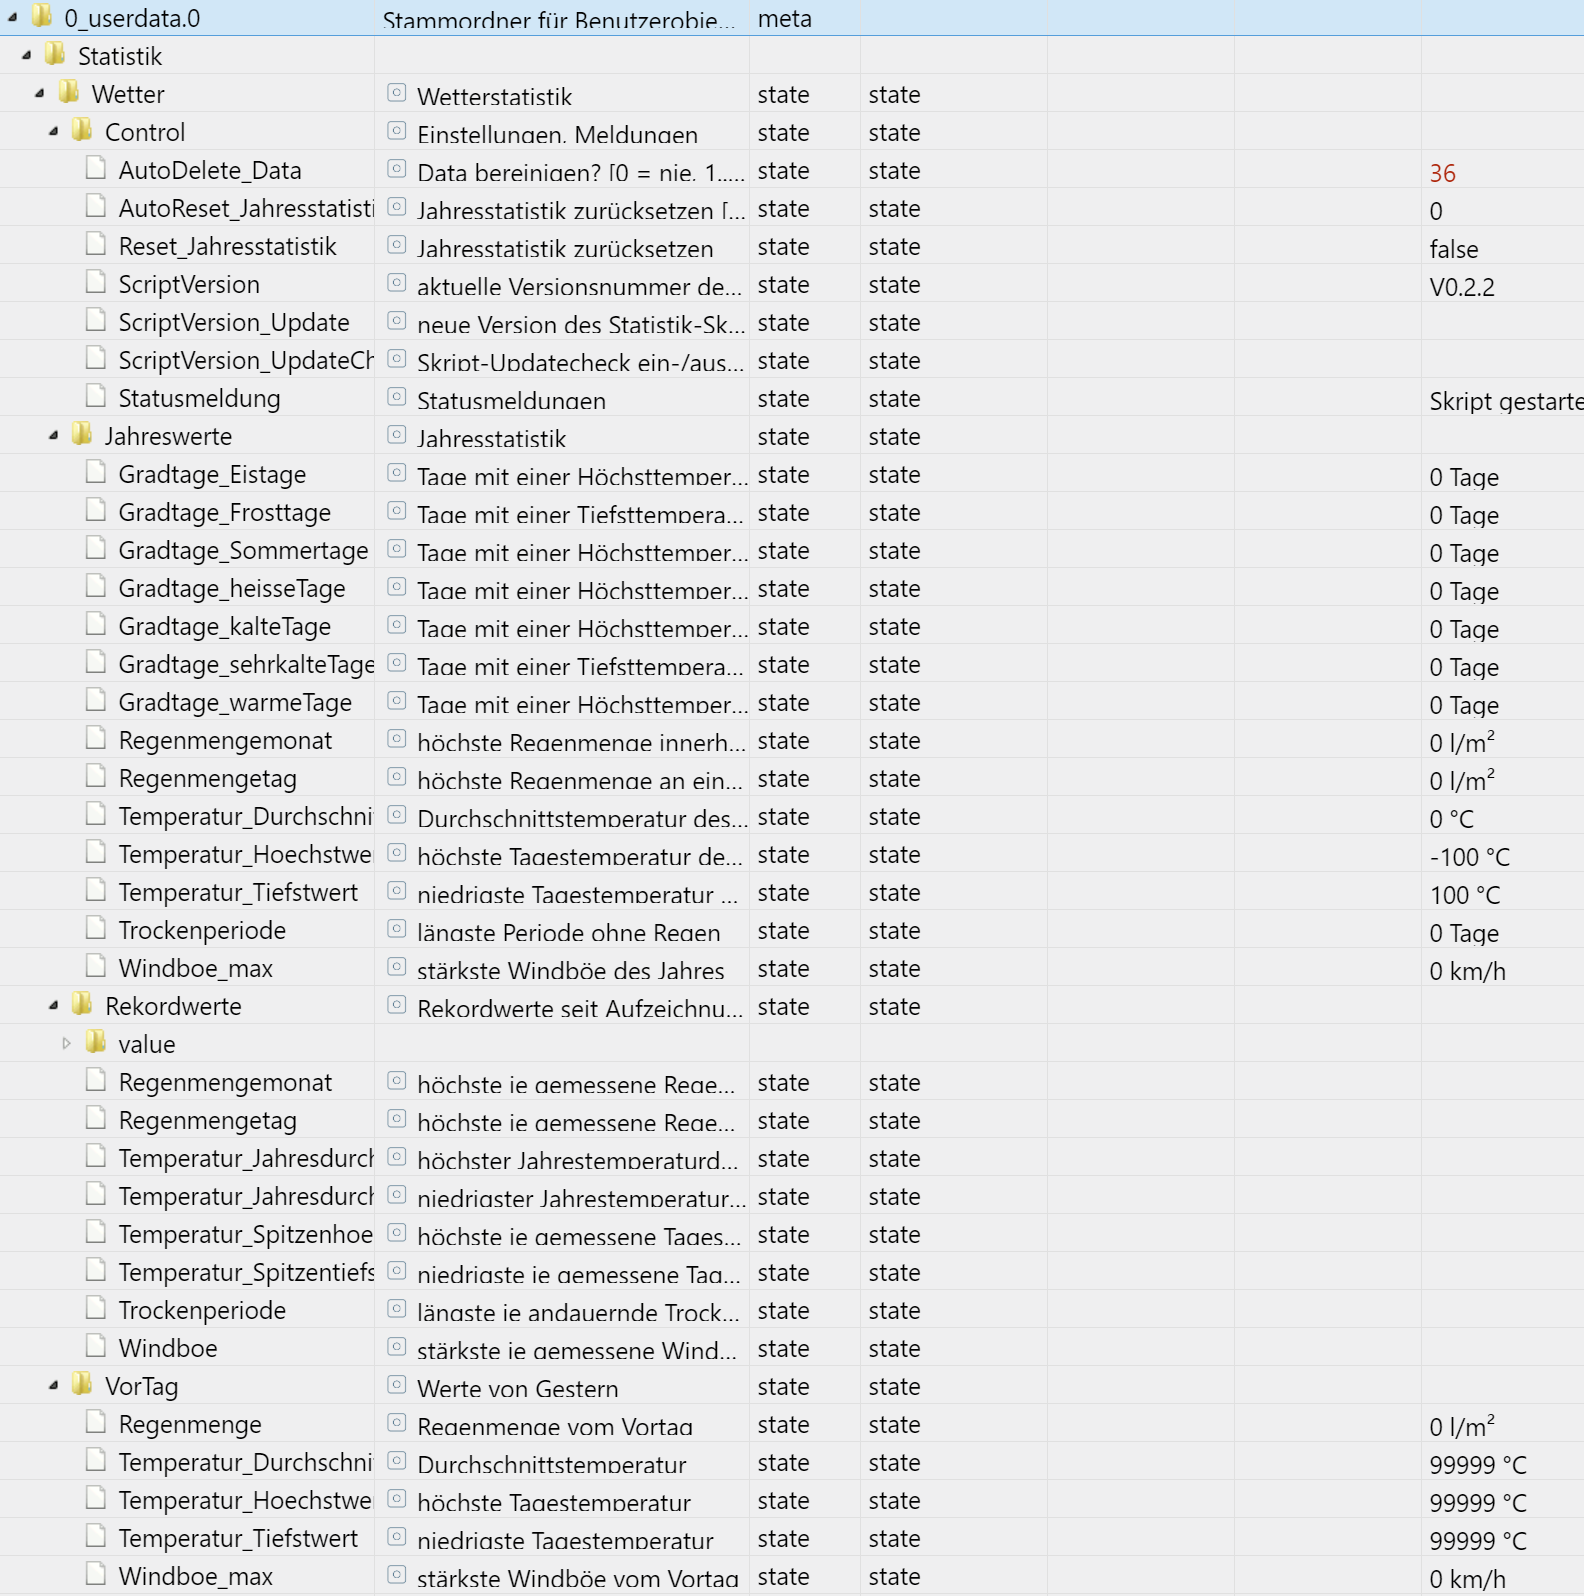Click the V0.2.2 version value
Image resolution: width=1584 pixels, height=1596 pixels.
pos(1461,287)
